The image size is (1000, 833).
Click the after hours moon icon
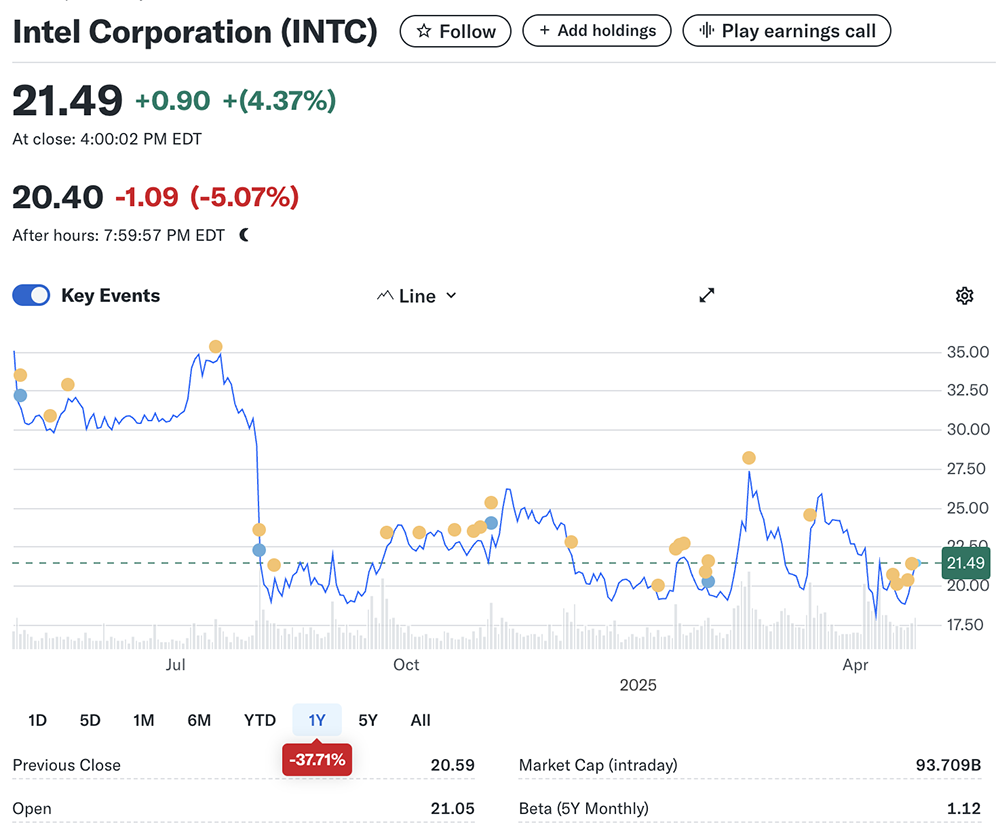245,235
